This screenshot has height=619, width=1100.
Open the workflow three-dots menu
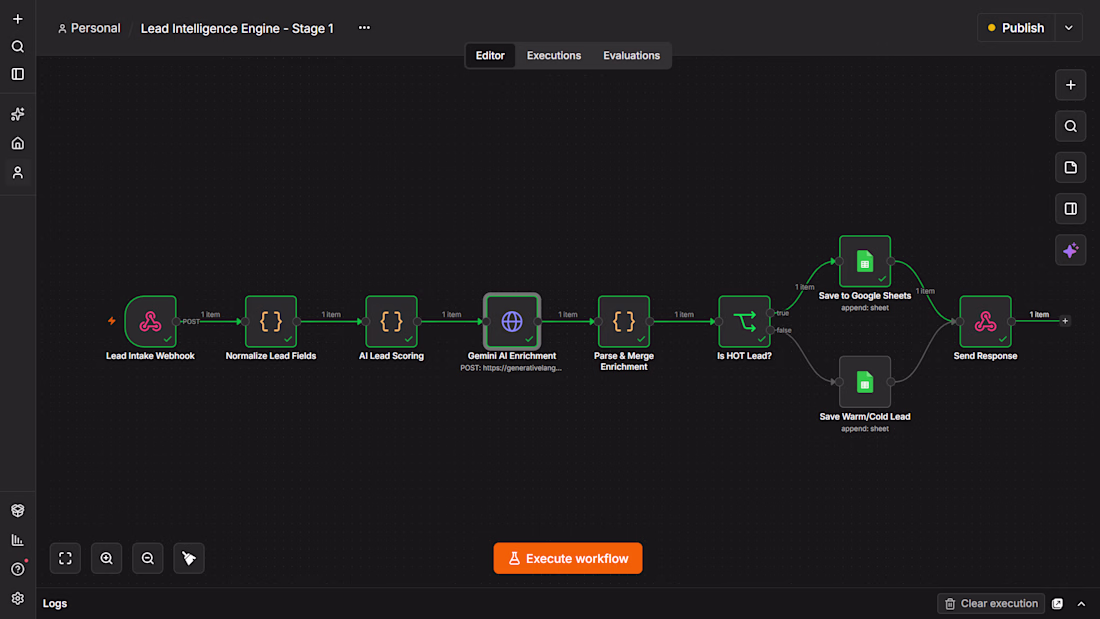click(364, 28)
